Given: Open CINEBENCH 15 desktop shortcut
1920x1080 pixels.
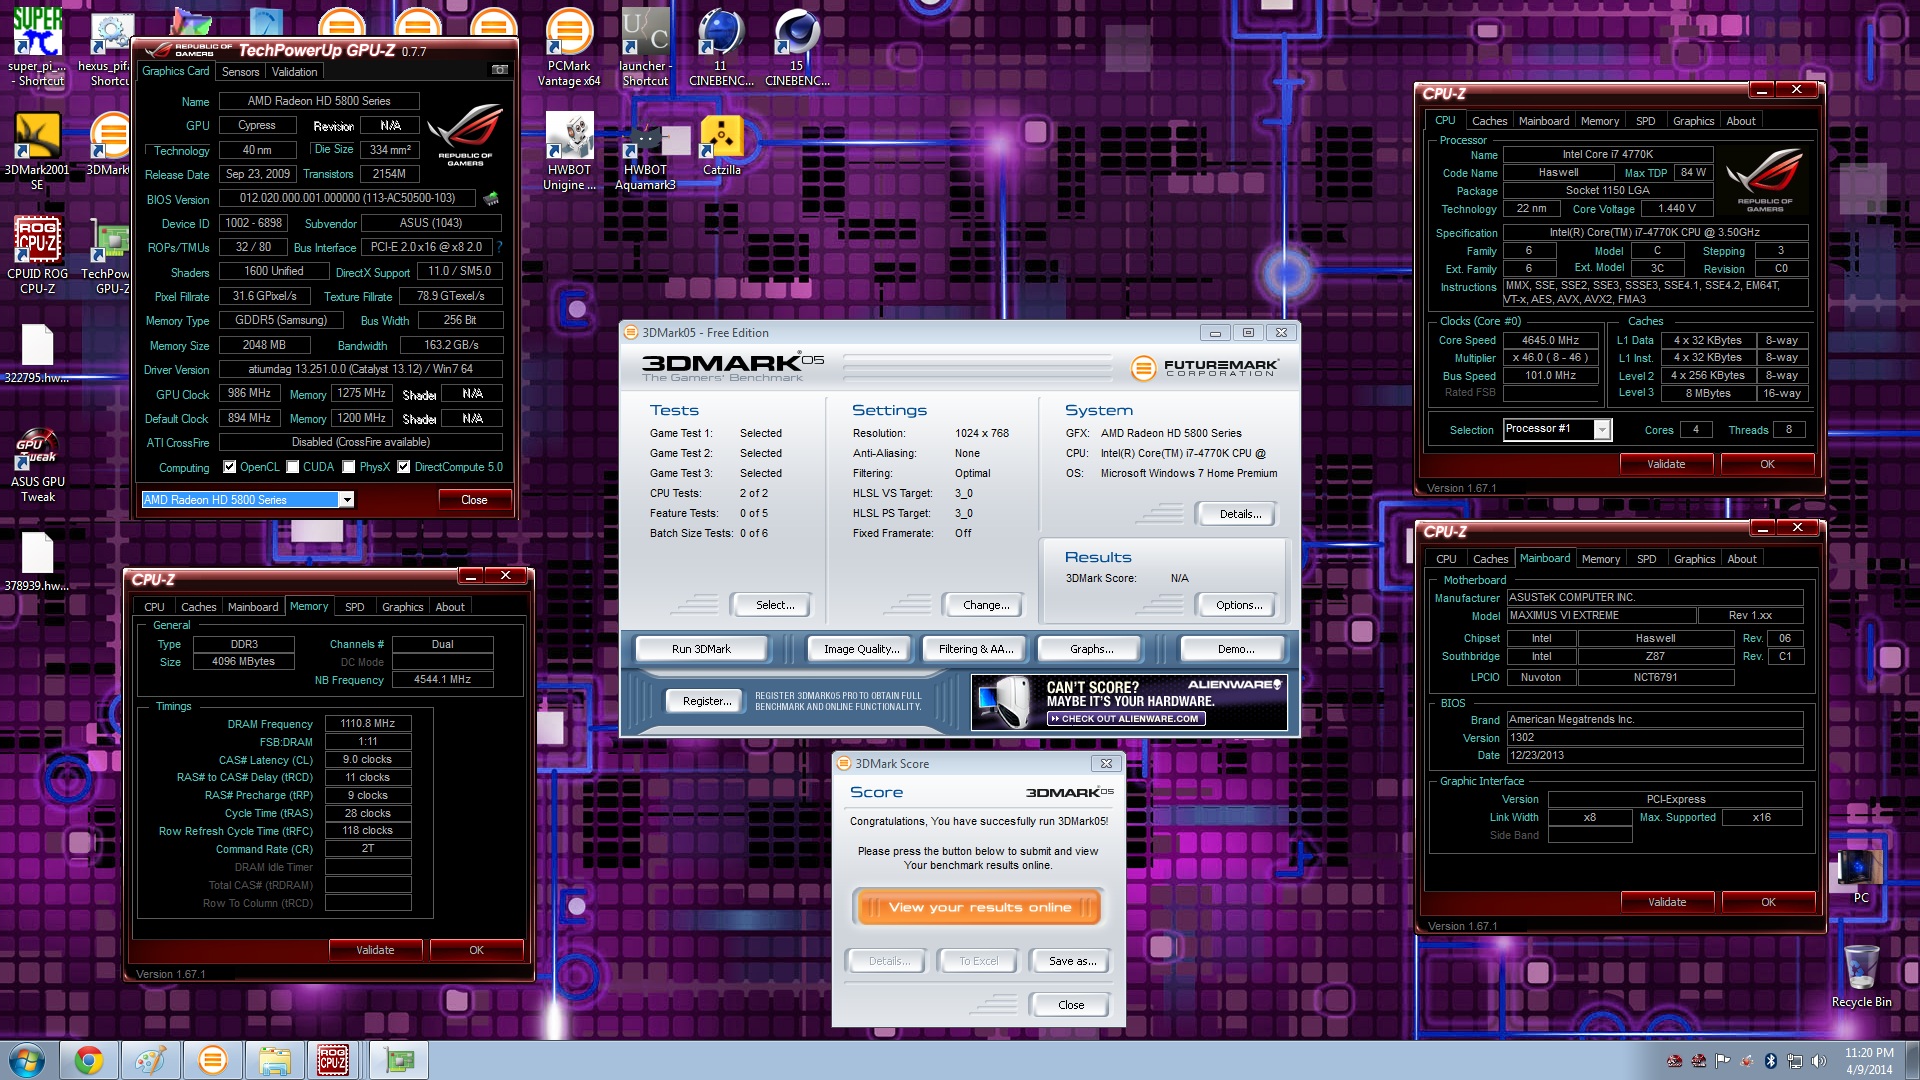Looking at the screenshot, I should [797, 46].
